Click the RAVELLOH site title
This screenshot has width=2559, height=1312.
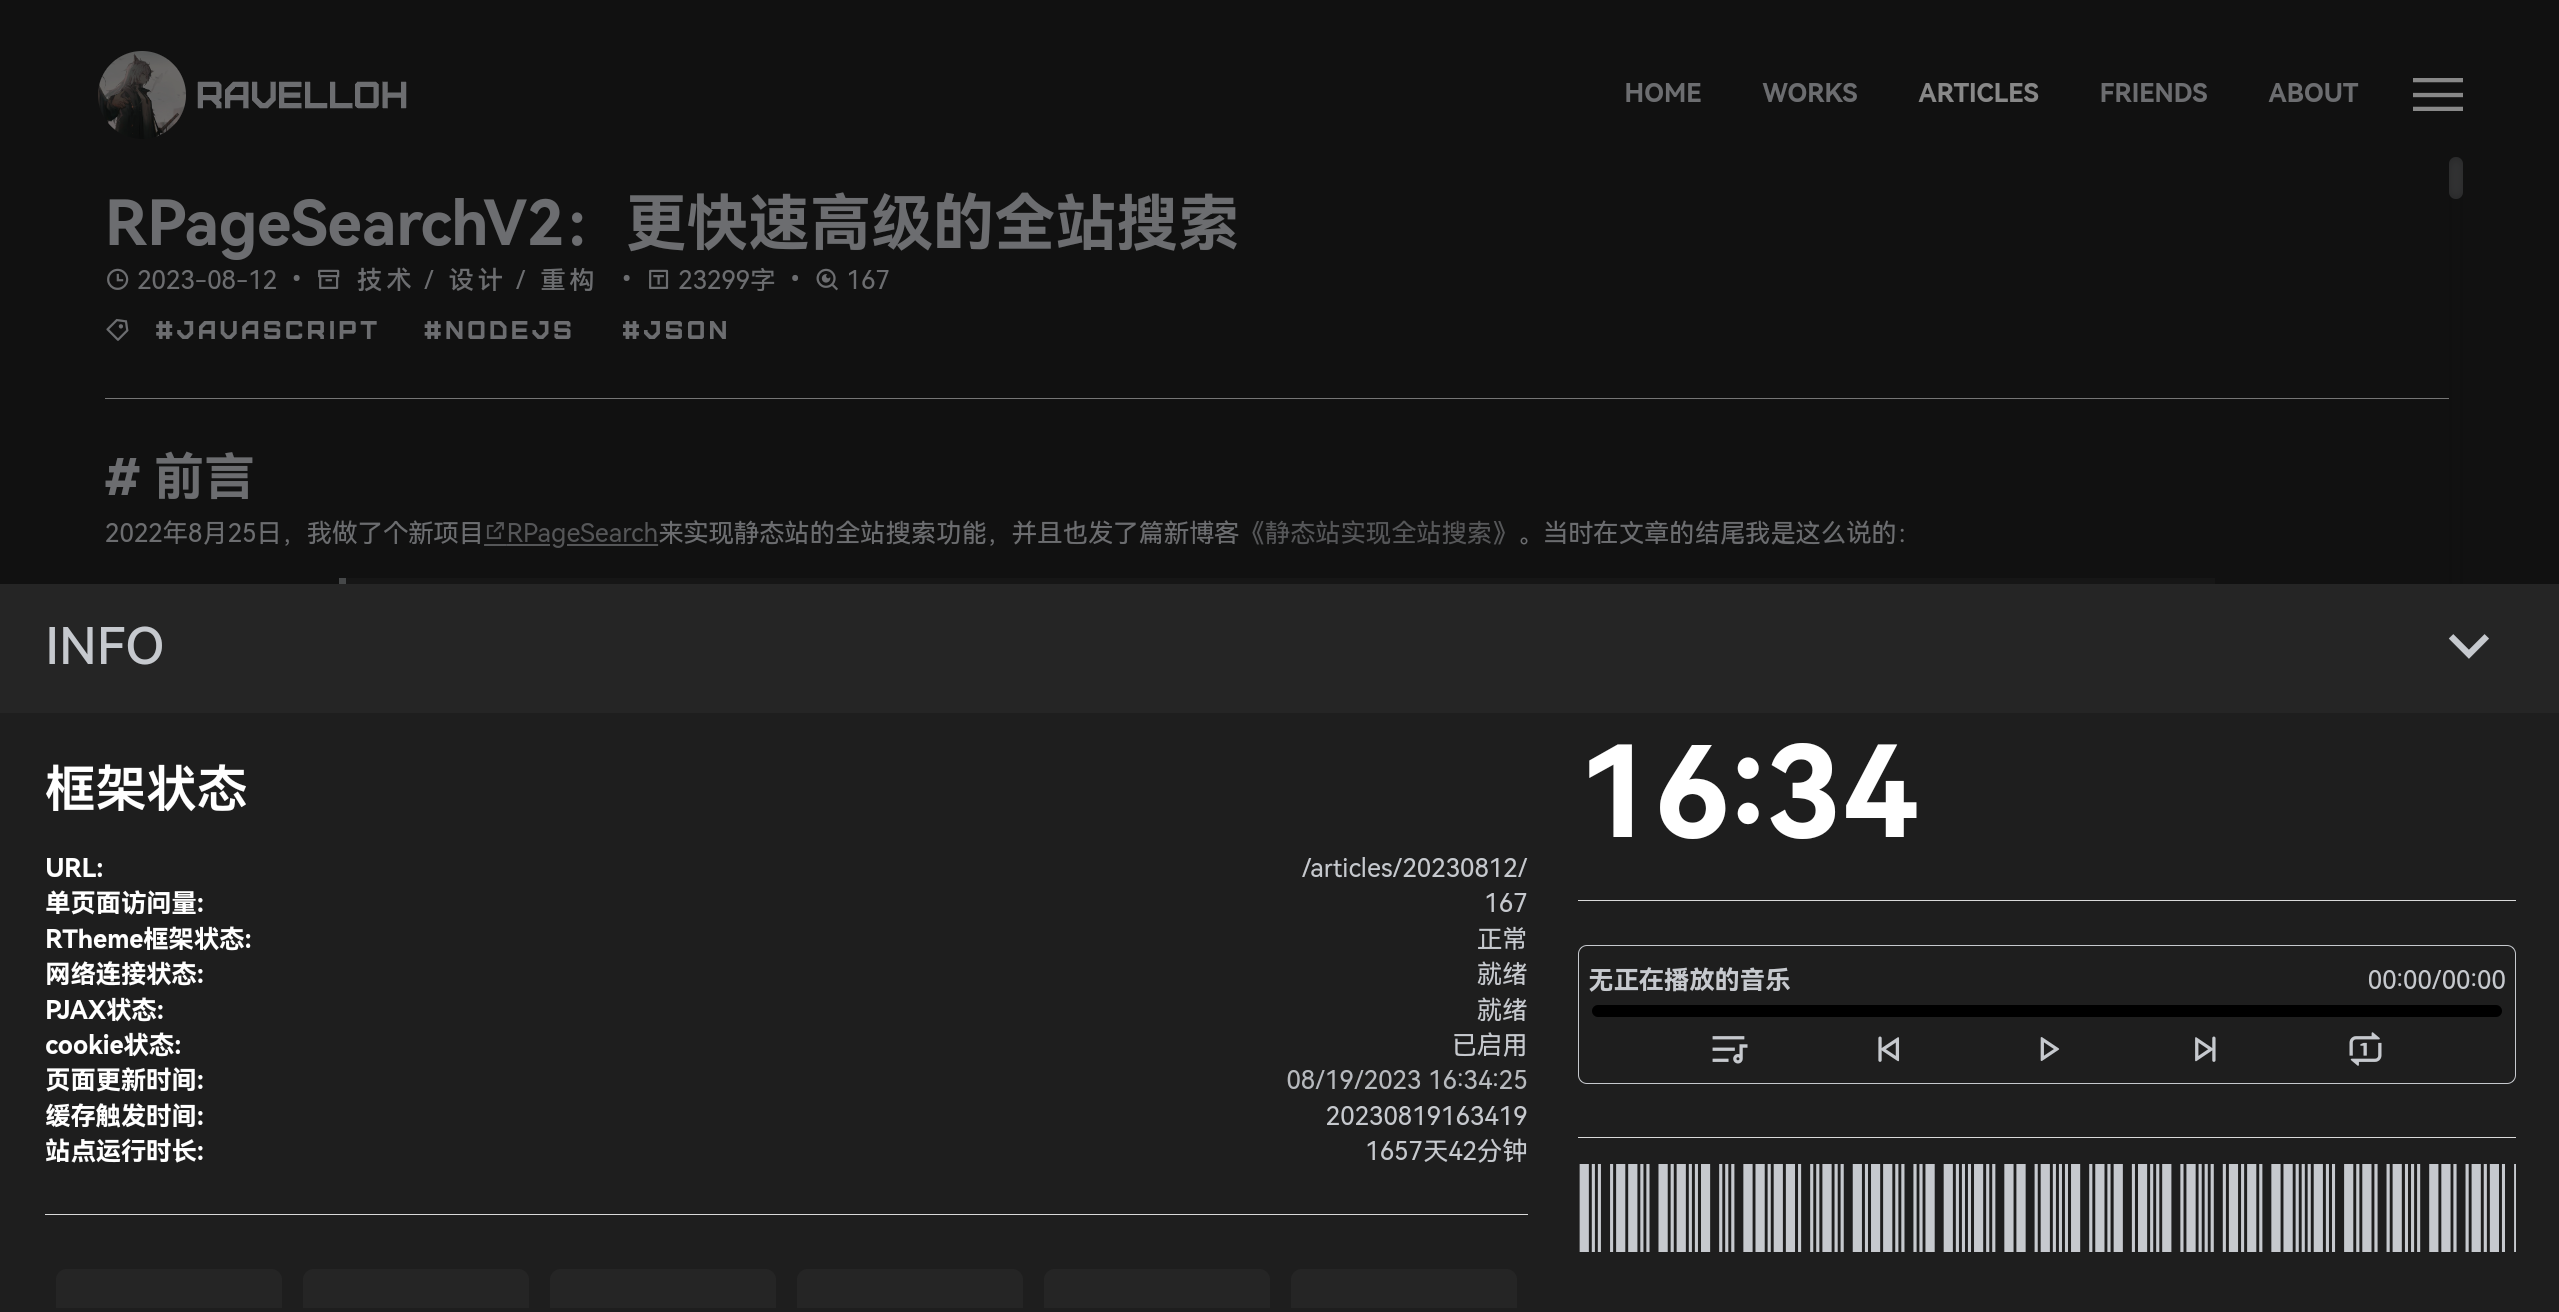tap(302, 95)
